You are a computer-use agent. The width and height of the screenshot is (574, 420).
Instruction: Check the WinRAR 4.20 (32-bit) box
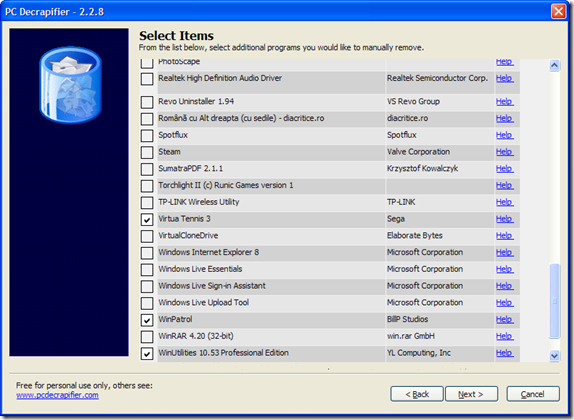click(147, 337)
